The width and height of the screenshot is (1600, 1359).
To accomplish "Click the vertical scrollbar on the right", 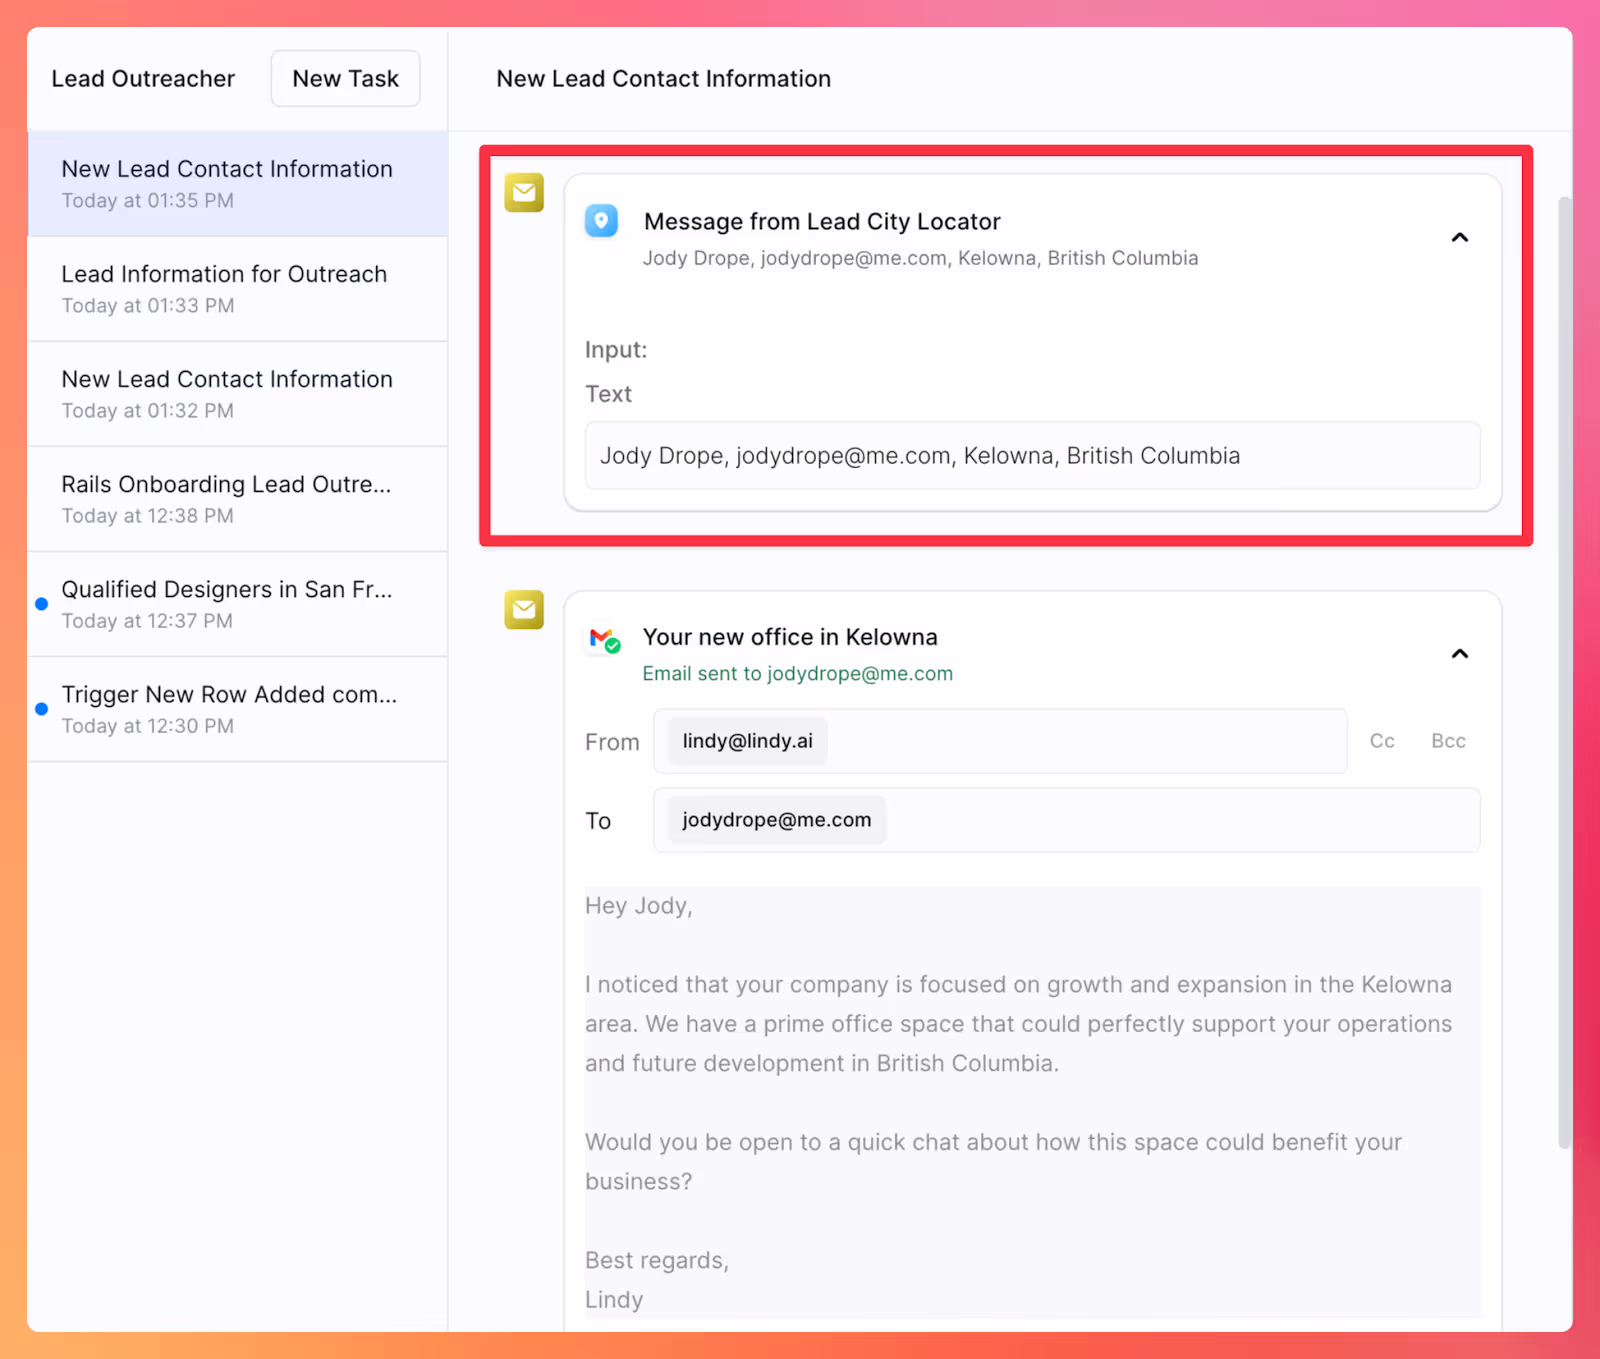I will [x=1564, y=673].
